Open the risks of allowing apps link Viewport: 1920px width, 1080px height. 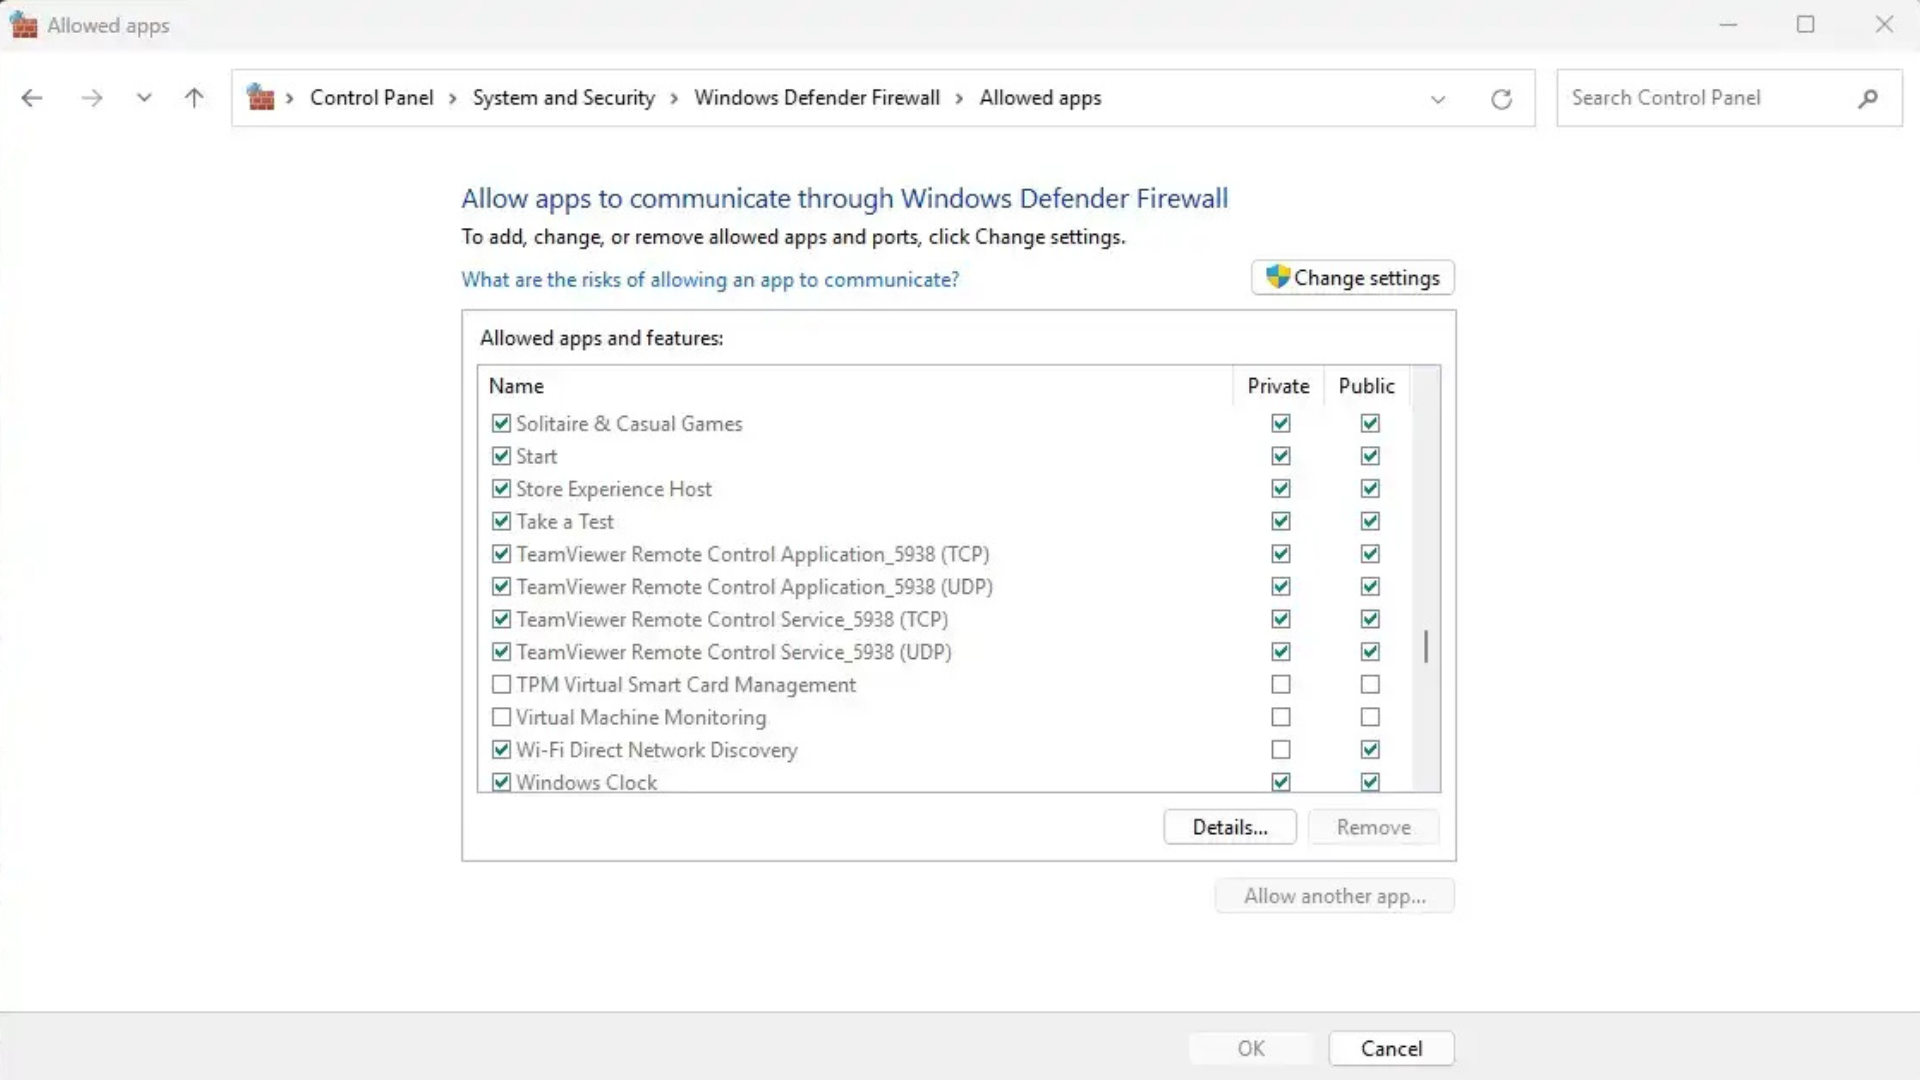click(x=710, y=280)
